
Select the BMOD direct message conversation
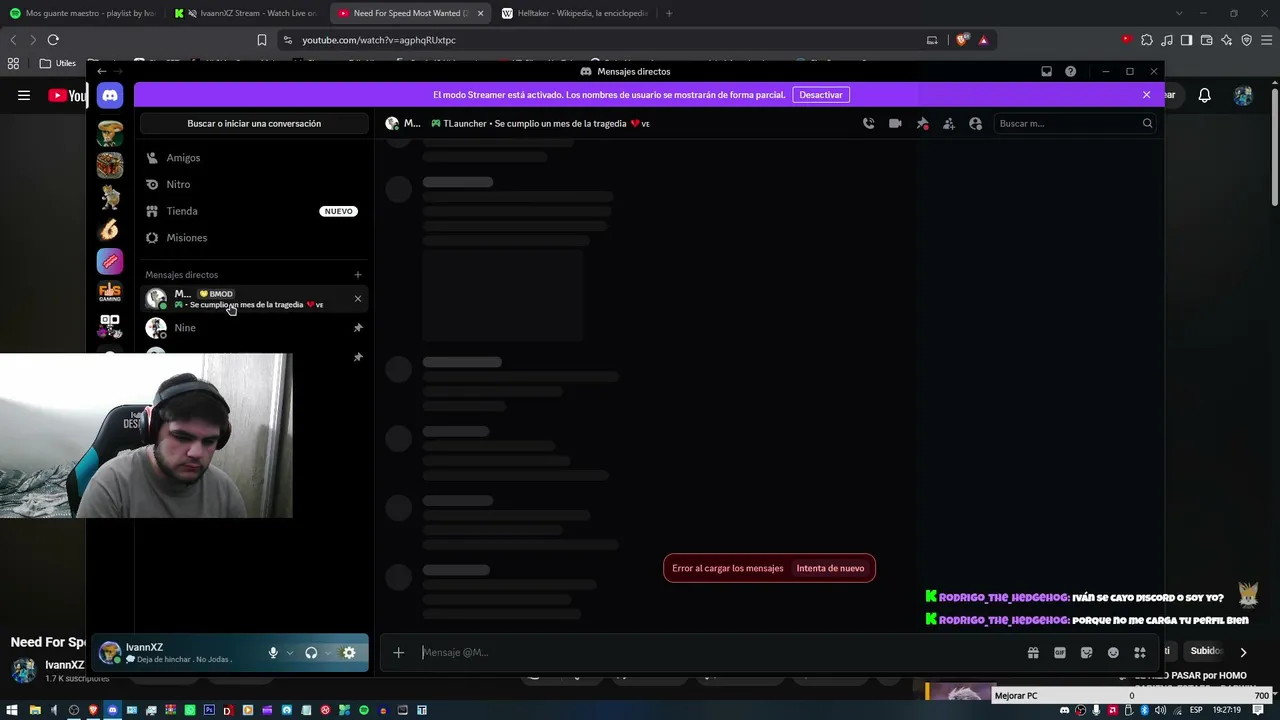(x=253, y=299)
